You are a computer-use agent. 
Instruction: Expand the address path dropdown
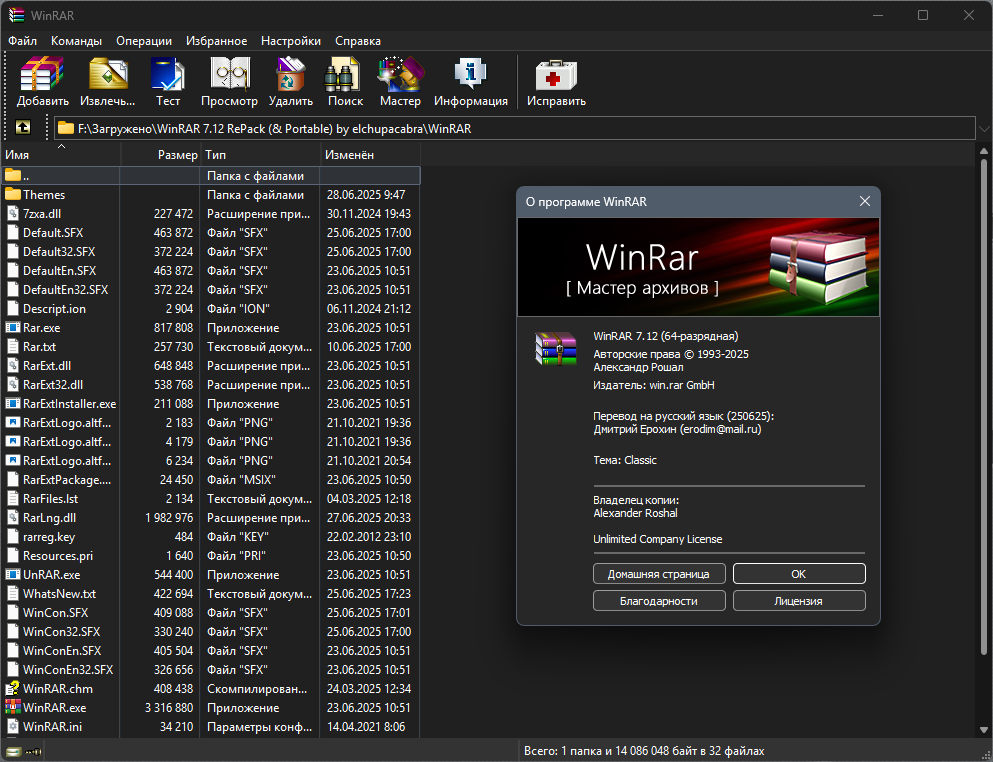pyautogui.click(x=984, y=129)
